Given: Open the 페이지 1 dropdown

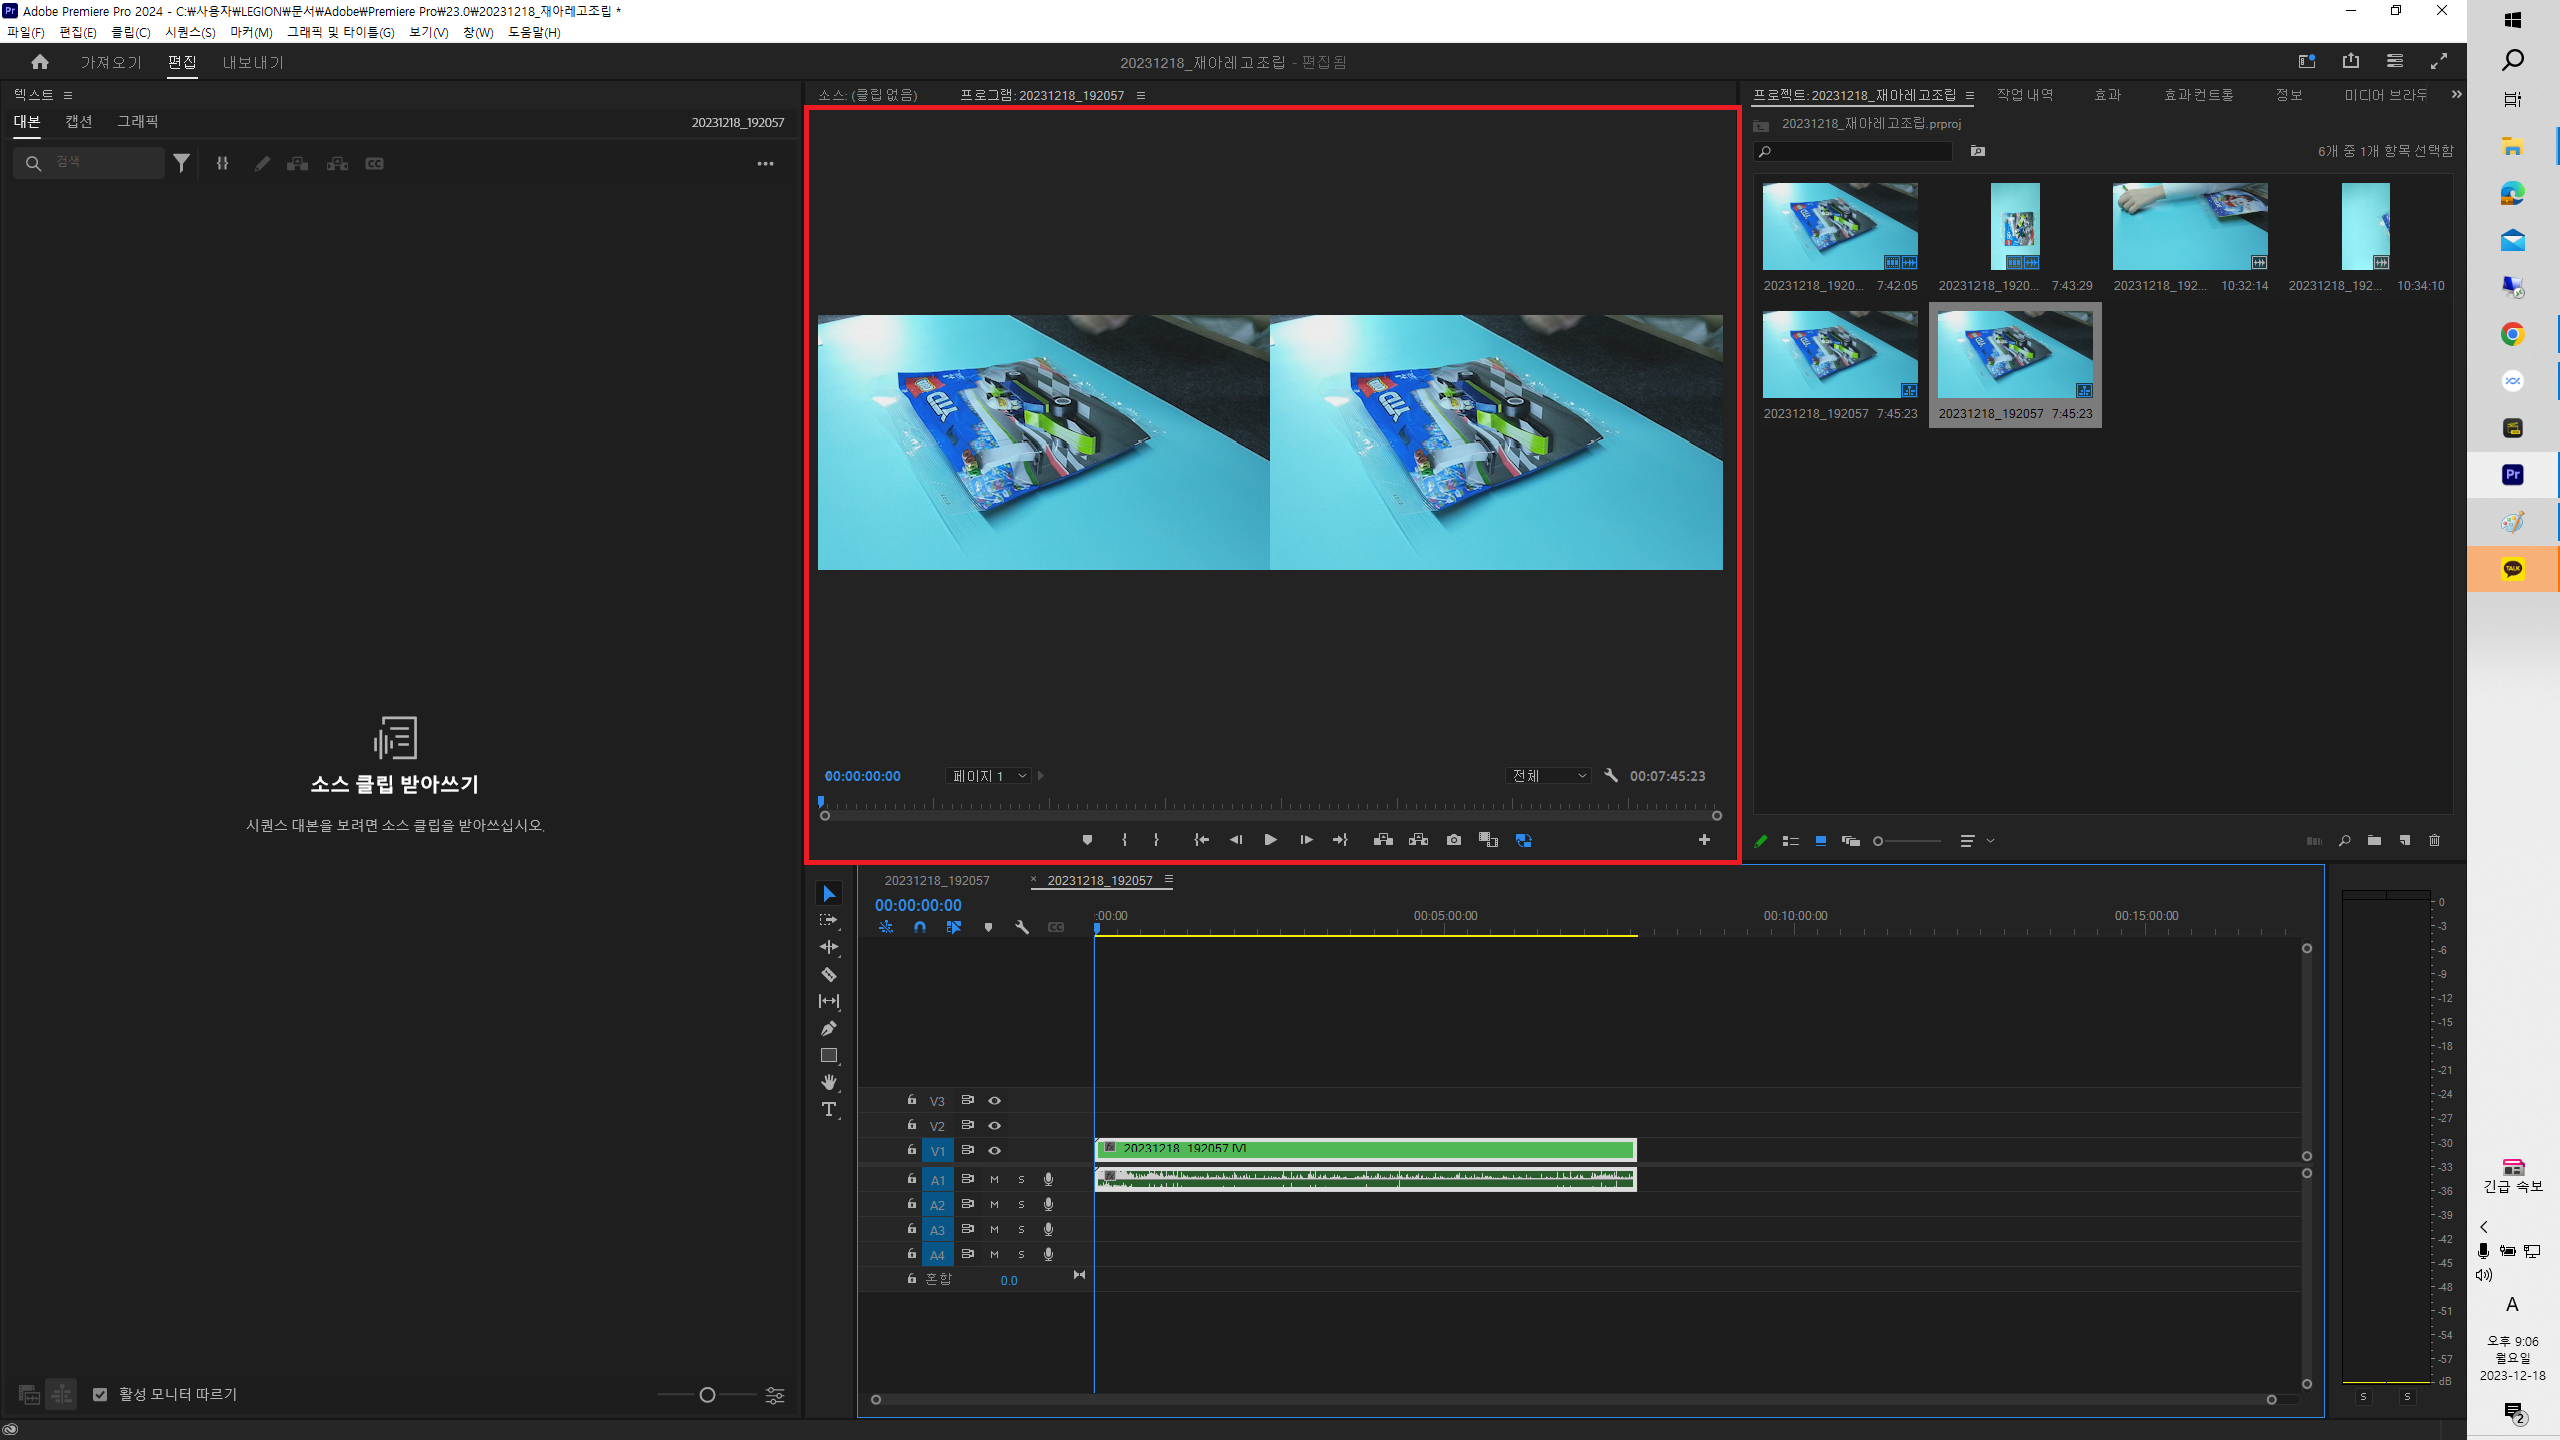Looking at the screenshot, I should pos(988,776).
